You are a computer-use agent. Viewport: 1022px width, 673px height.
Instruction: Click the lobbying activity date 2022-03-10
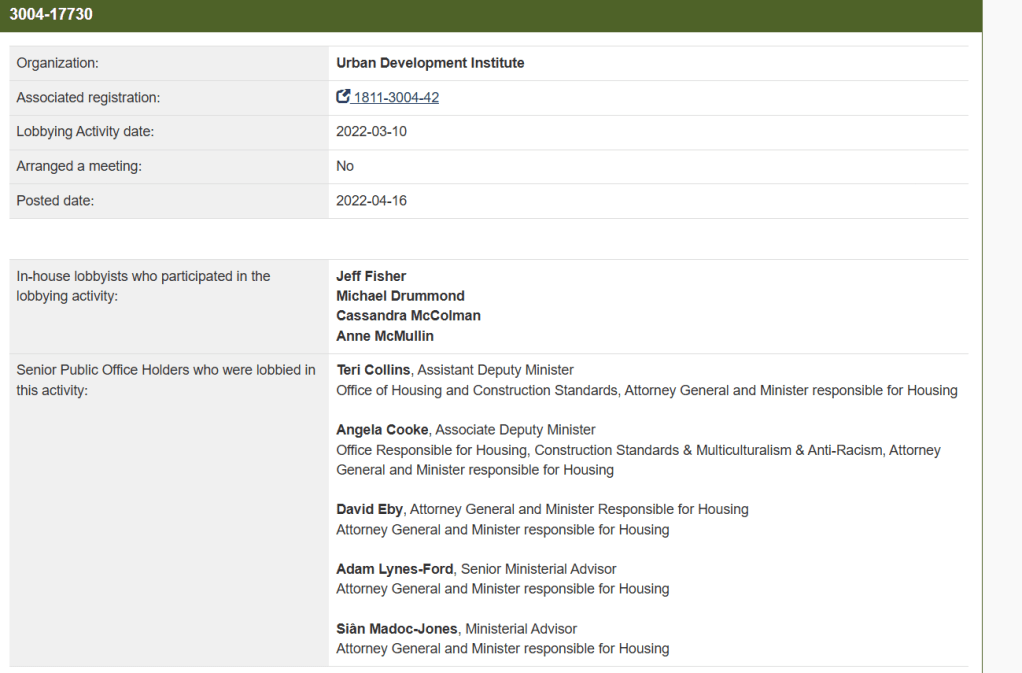click(x=371, y=132)
